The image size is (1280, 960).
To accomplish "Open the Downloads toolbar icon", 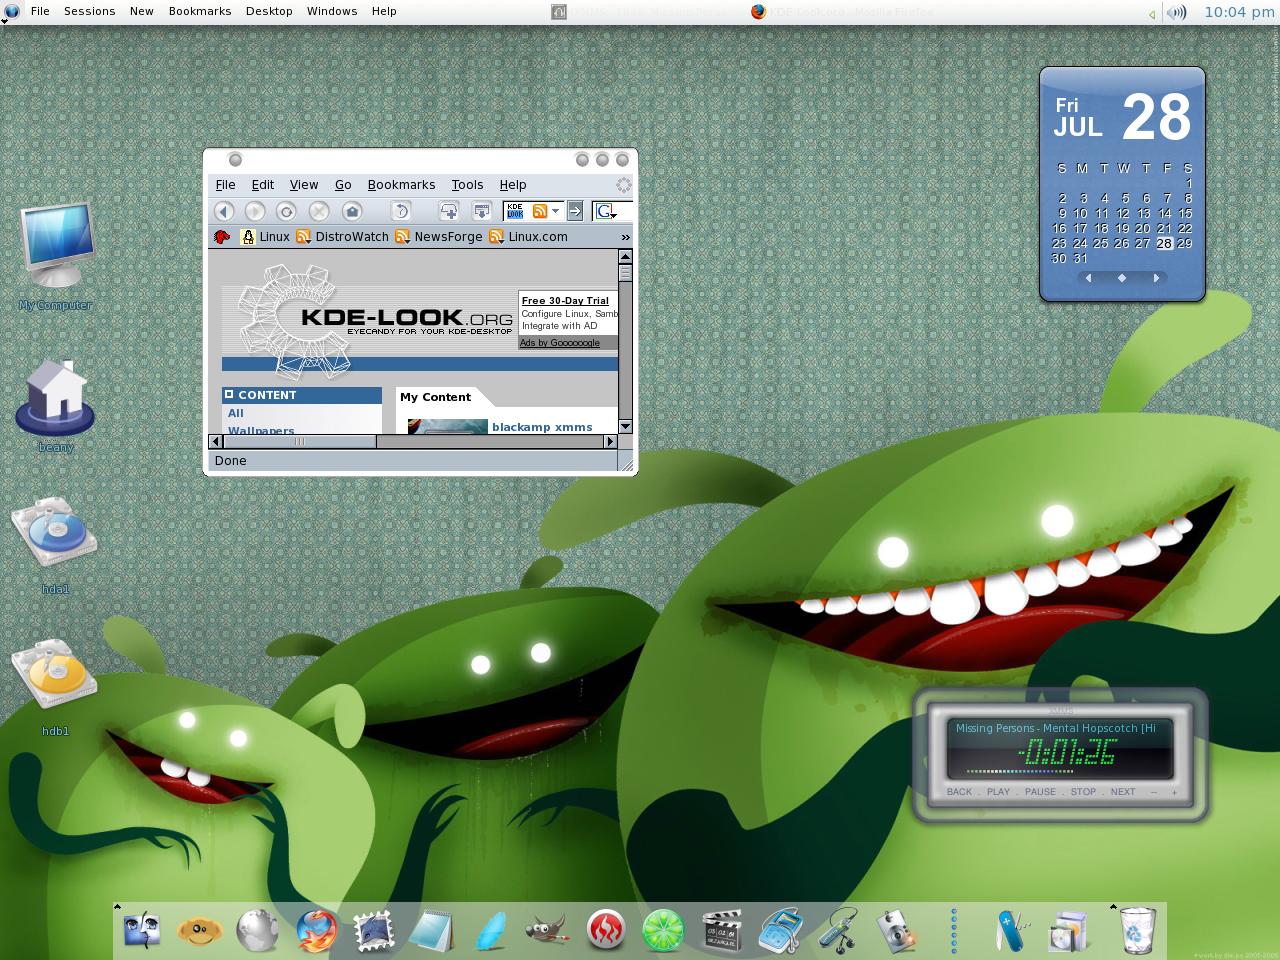I will [481, 211].
